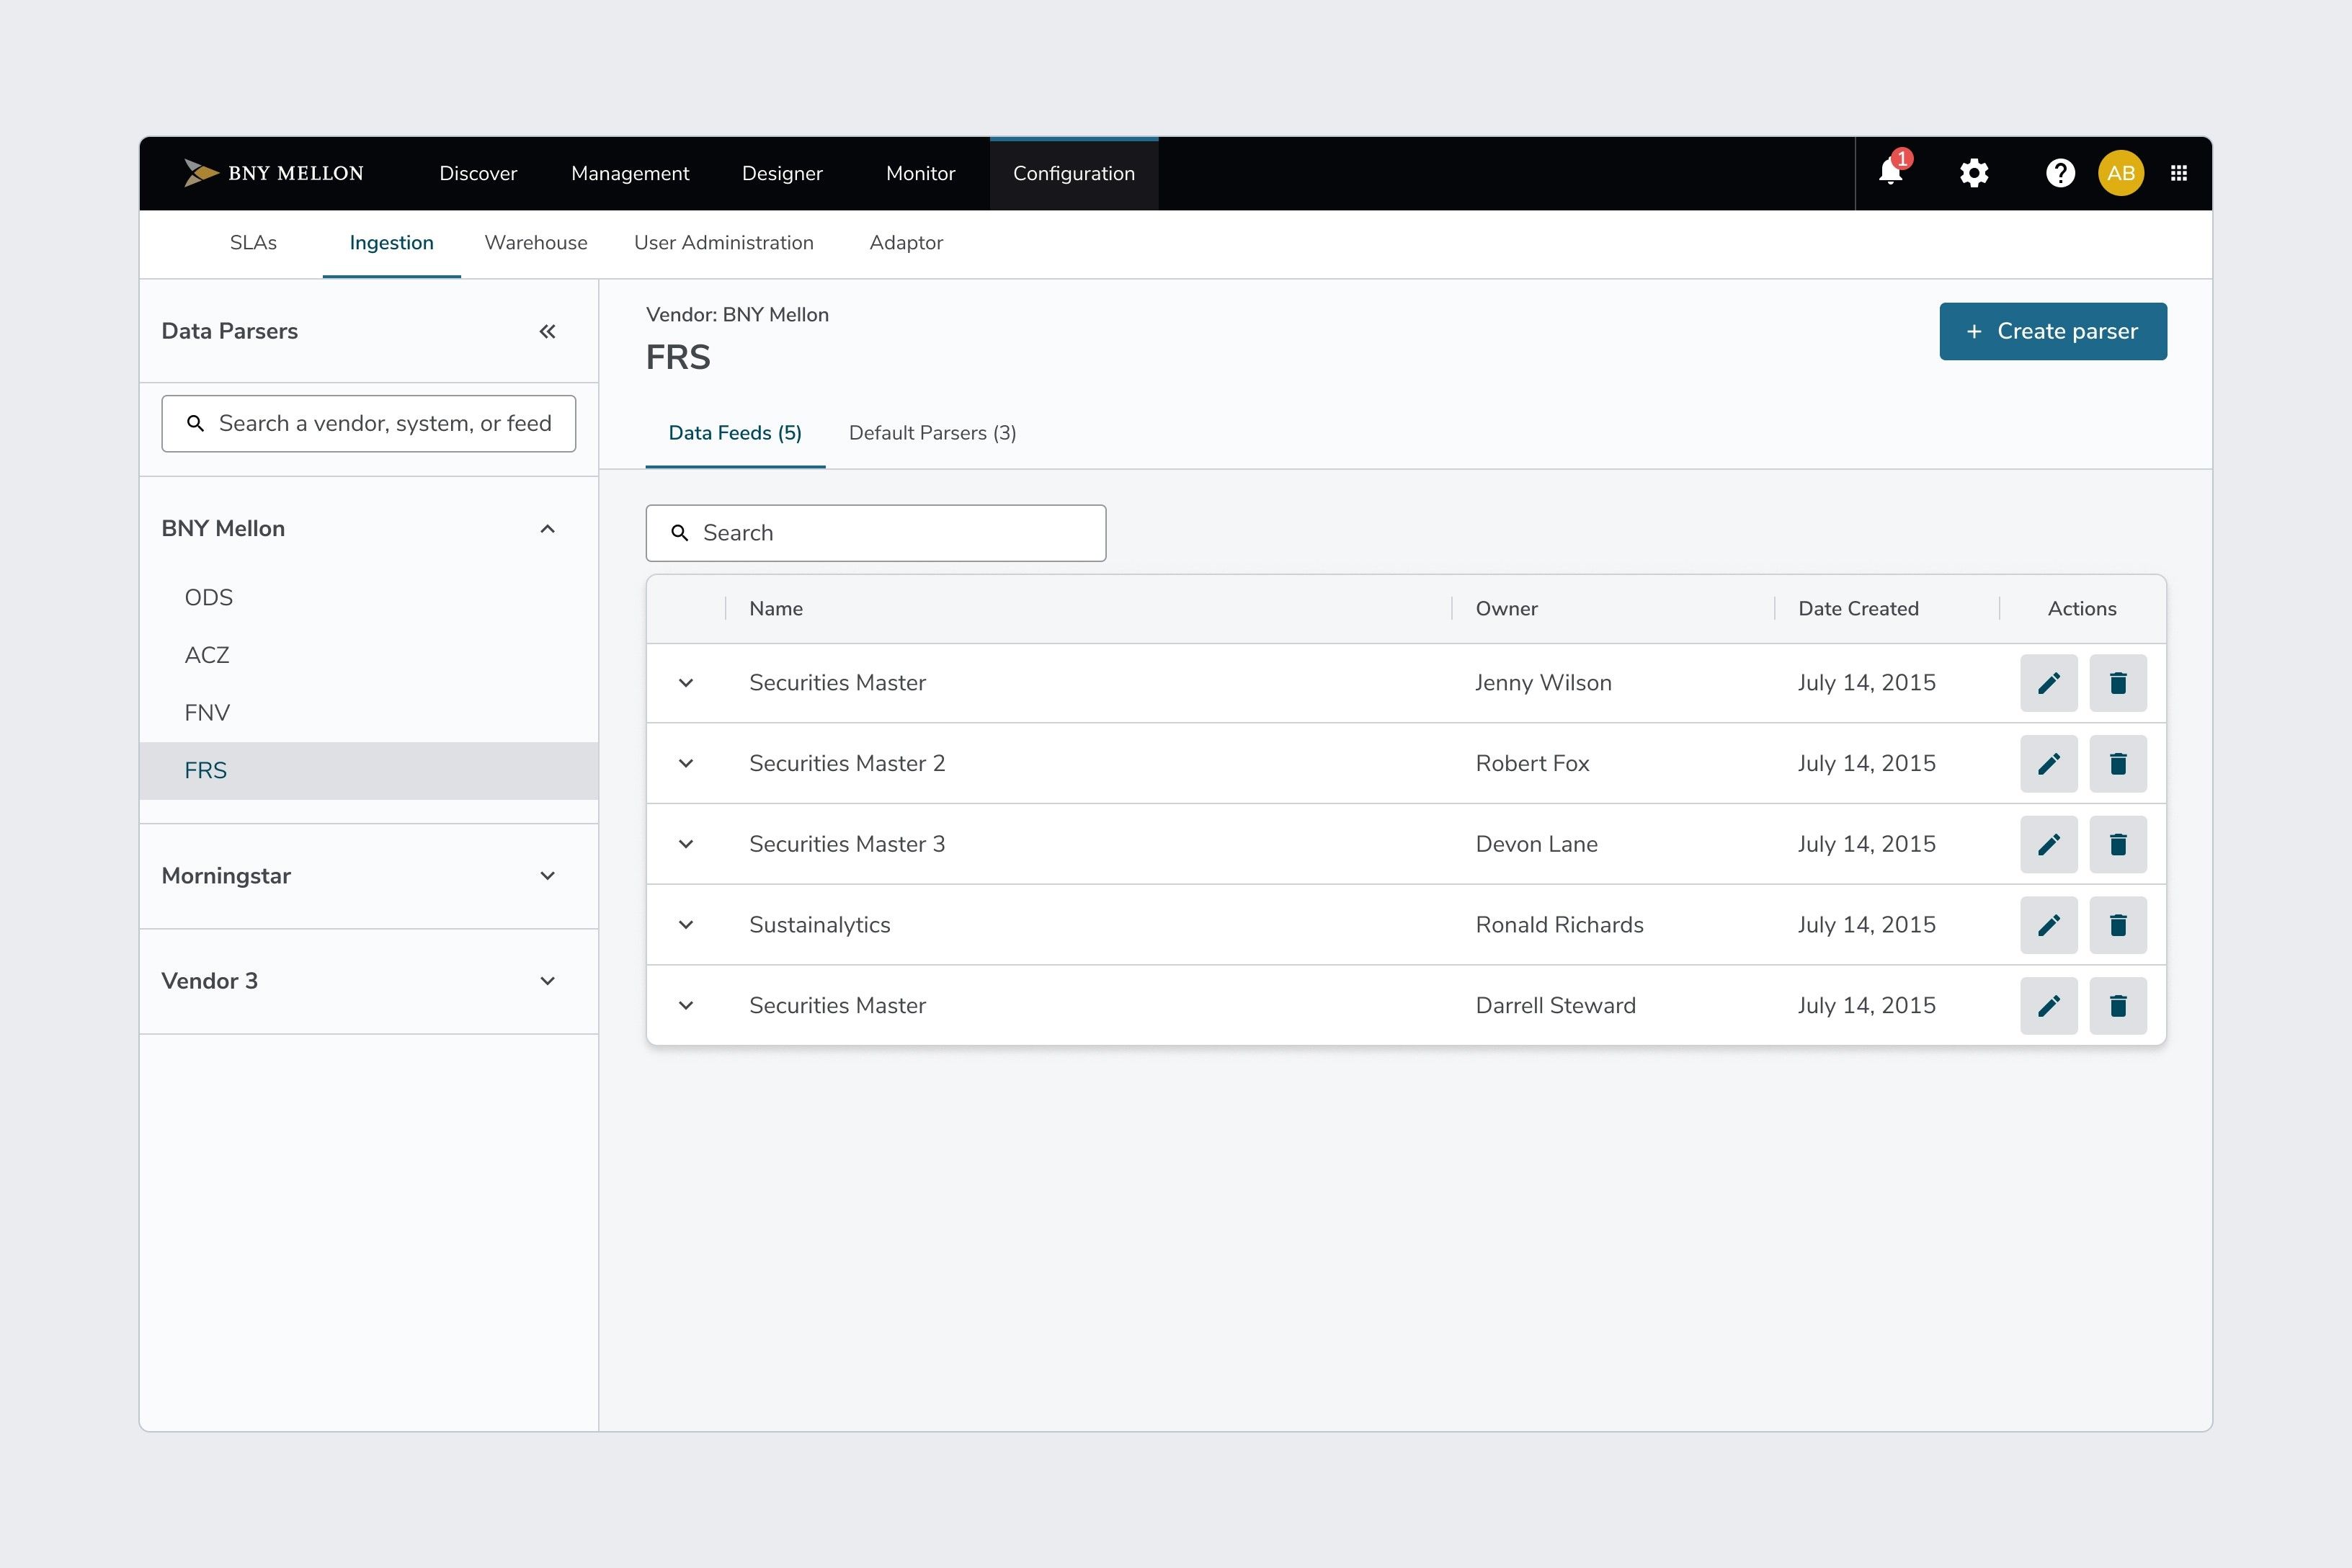The width and height of the screenshot is (2352, 1568).
Task: Open the help question mark icon
Action: point(2060,173)
